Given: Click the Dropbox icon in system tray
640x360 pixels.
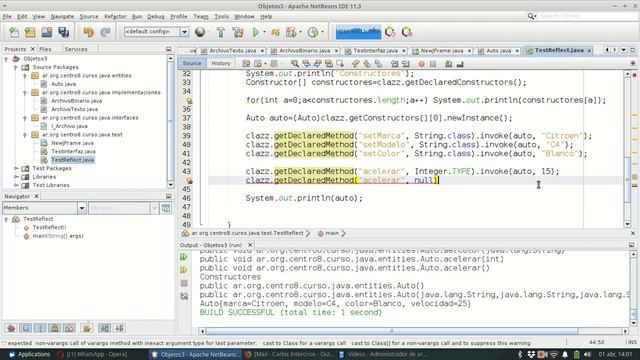Looking at the screenshot, I should point(531,354).
